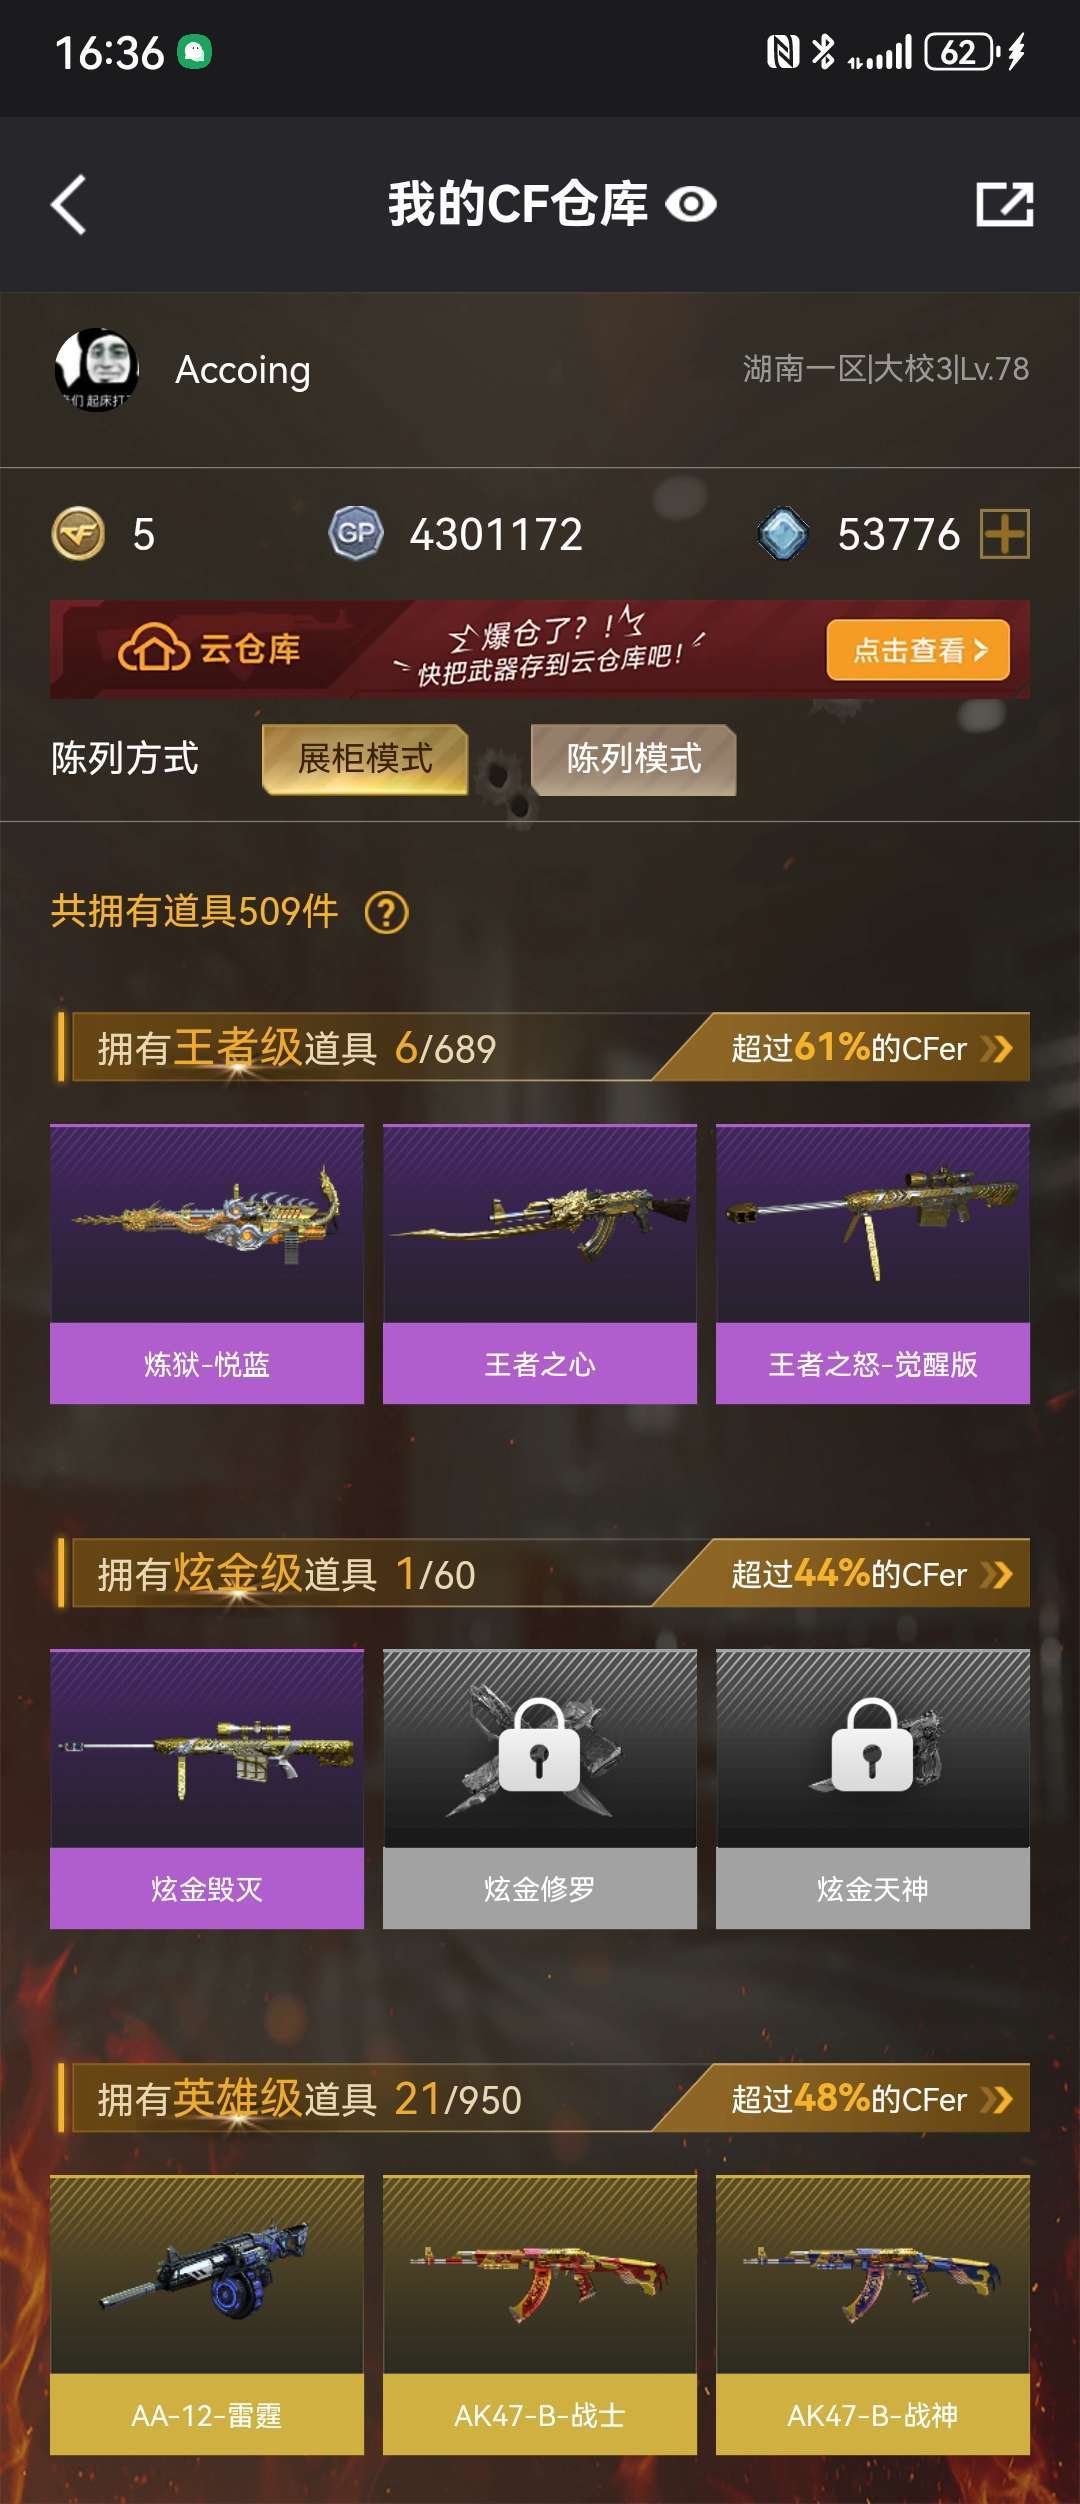The image size is (1080, 2504).
Task: Tap the Accoing profile avatar
Action: tap(97, 370)
